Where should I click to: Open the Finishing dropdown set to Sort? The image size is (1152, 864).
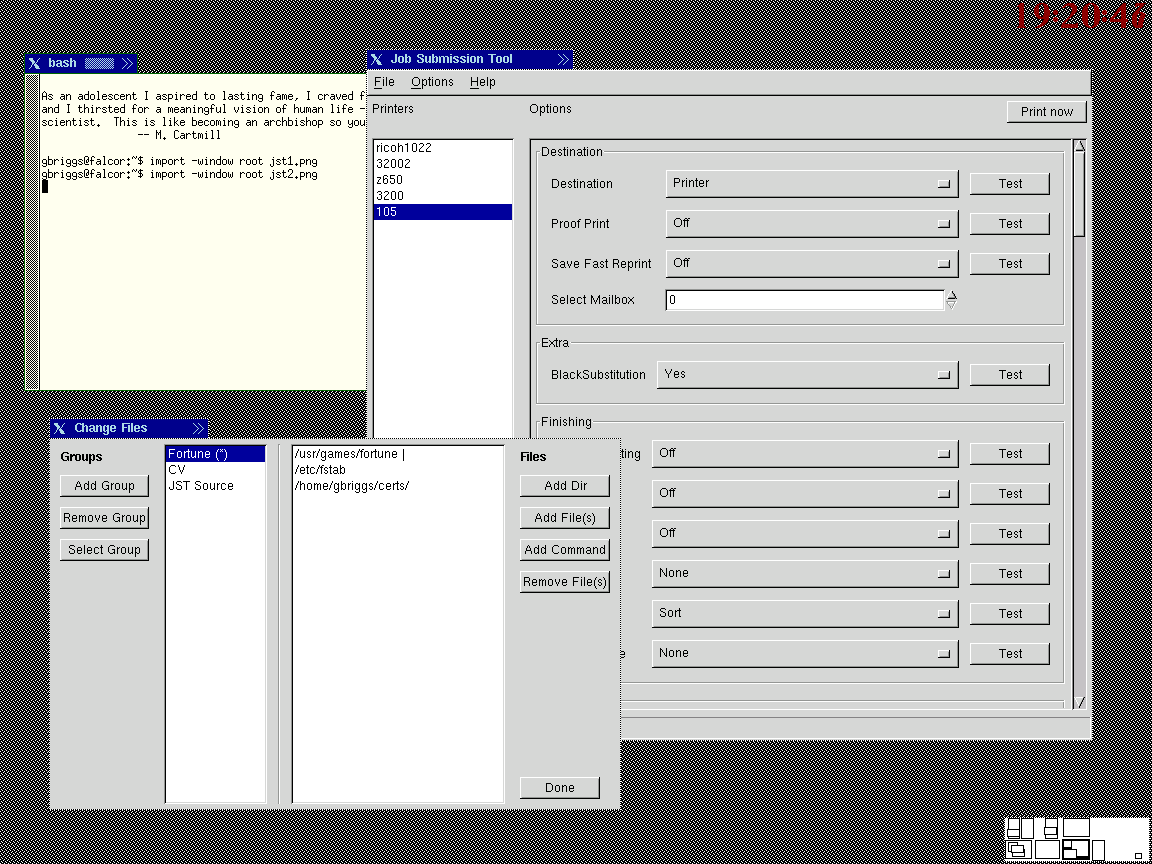(804, 613)
